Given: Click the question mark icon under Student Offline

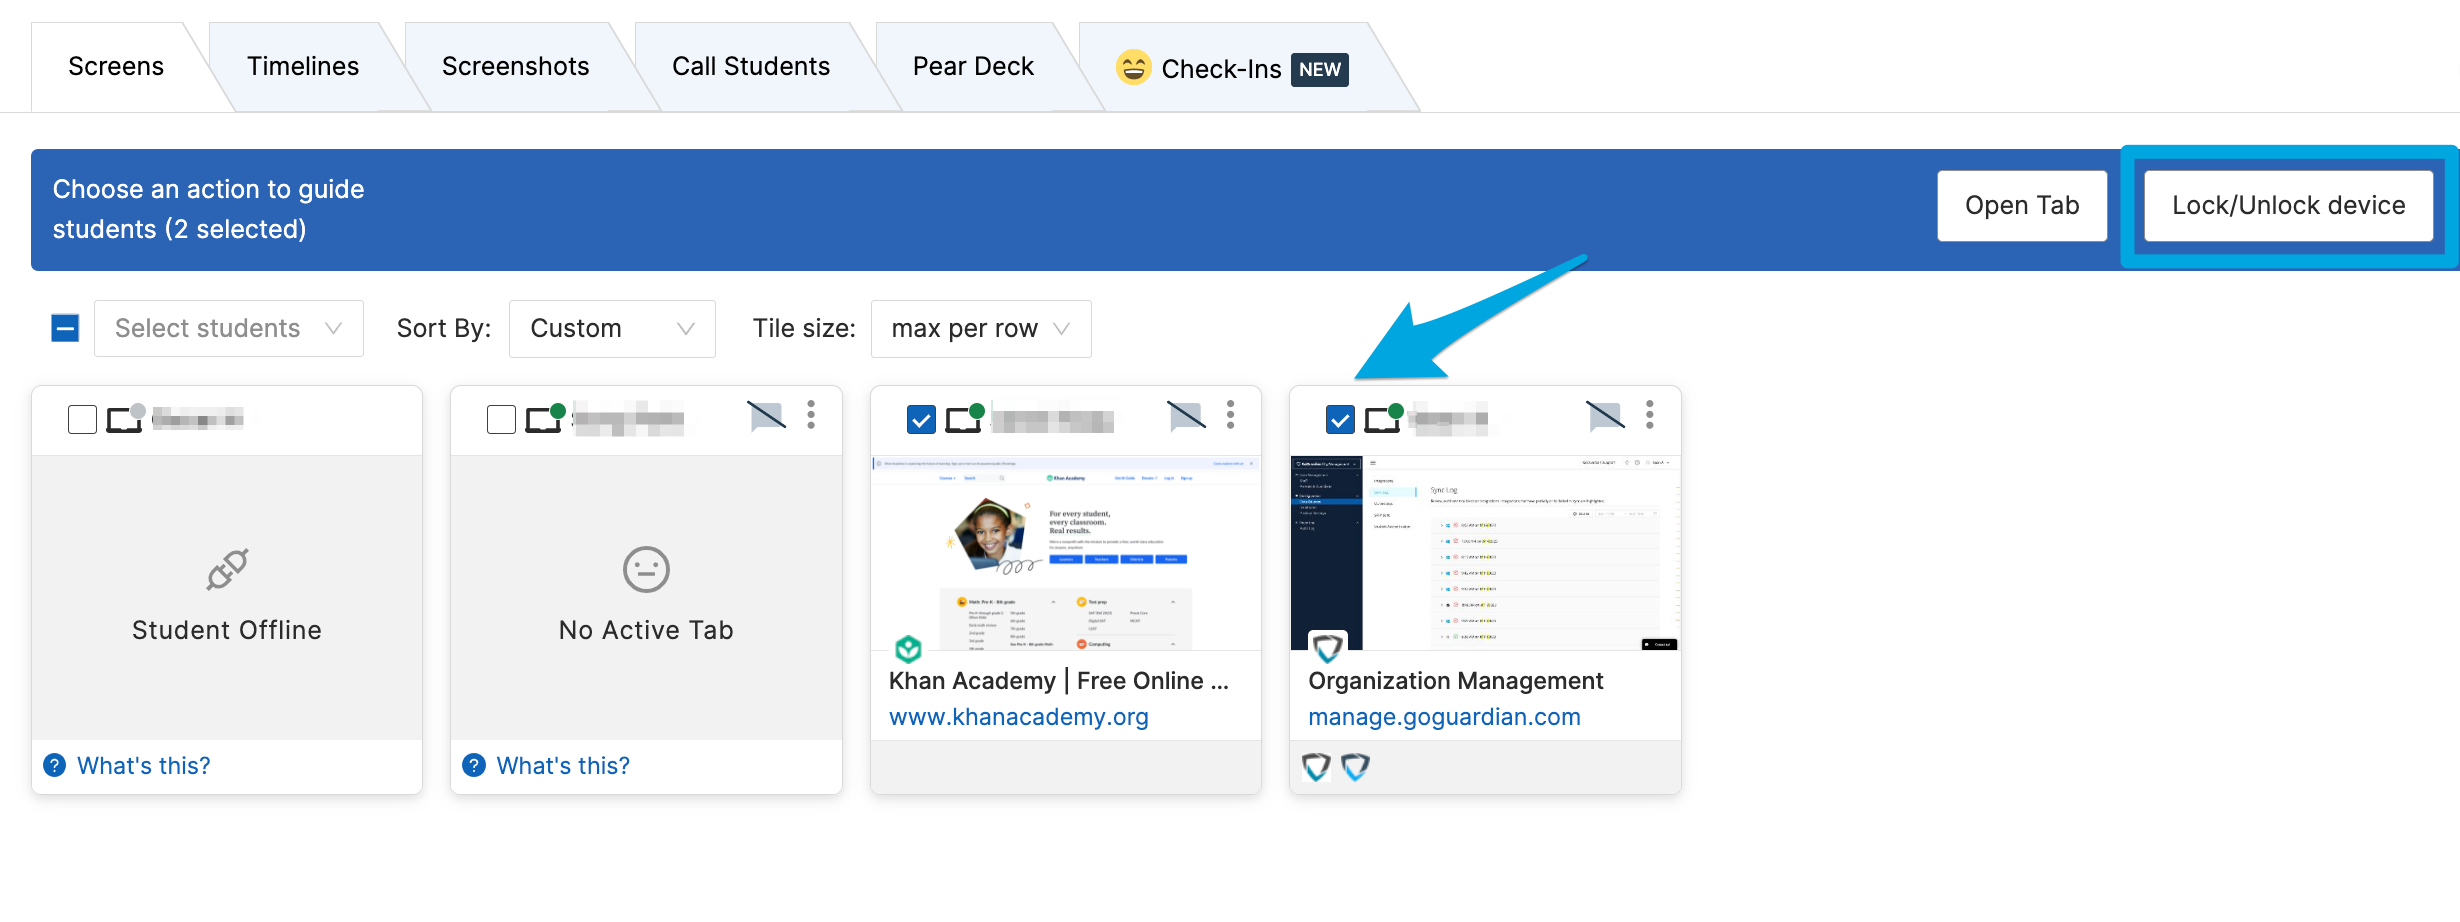Looking at the screenshot, I should pos(55,765).
